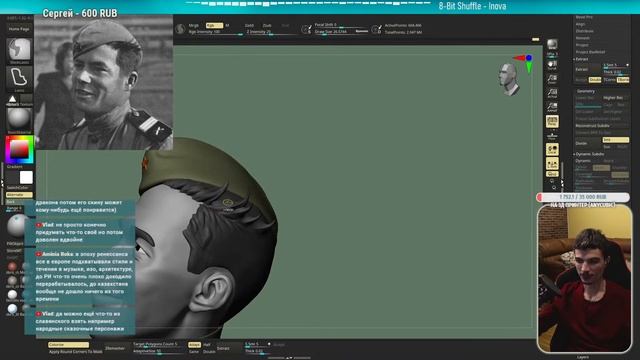Click the symmetry icon in top shelf
Image resolution: width=640 pixels, height=360 pixels.
180,29
